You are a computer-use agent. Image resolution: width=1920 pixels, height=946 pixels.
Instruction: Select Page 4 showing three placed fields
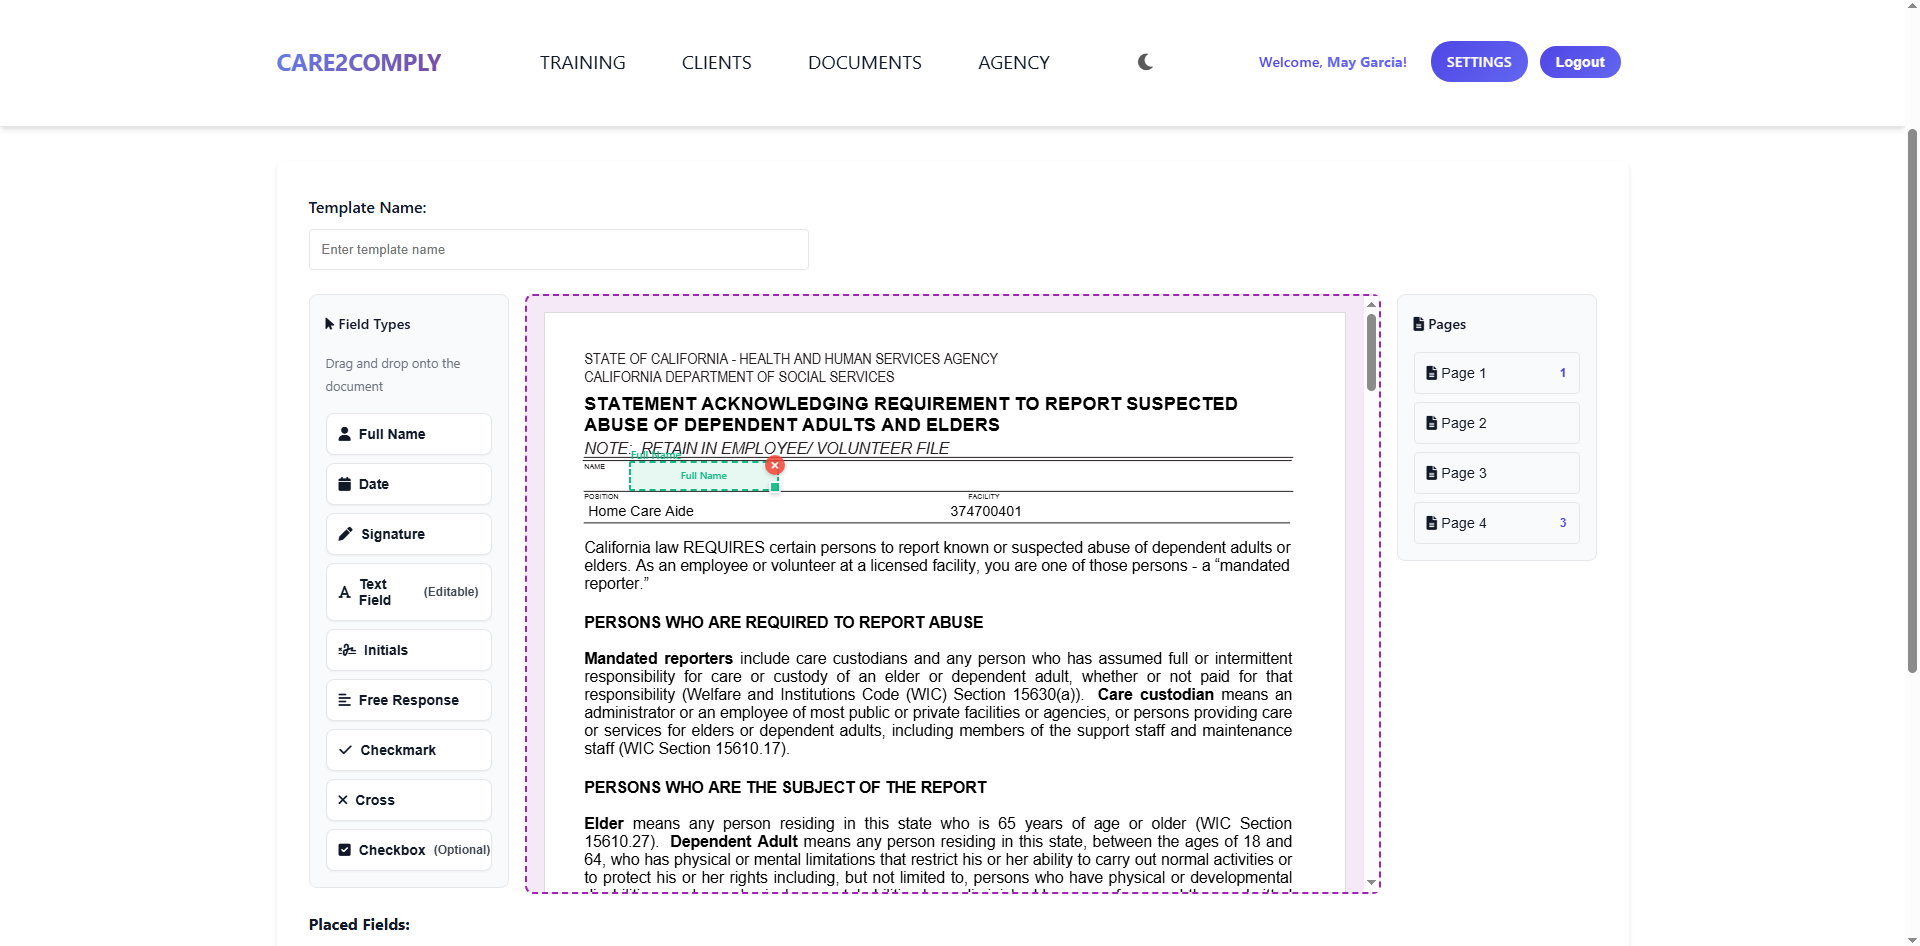click(1495, 522)
